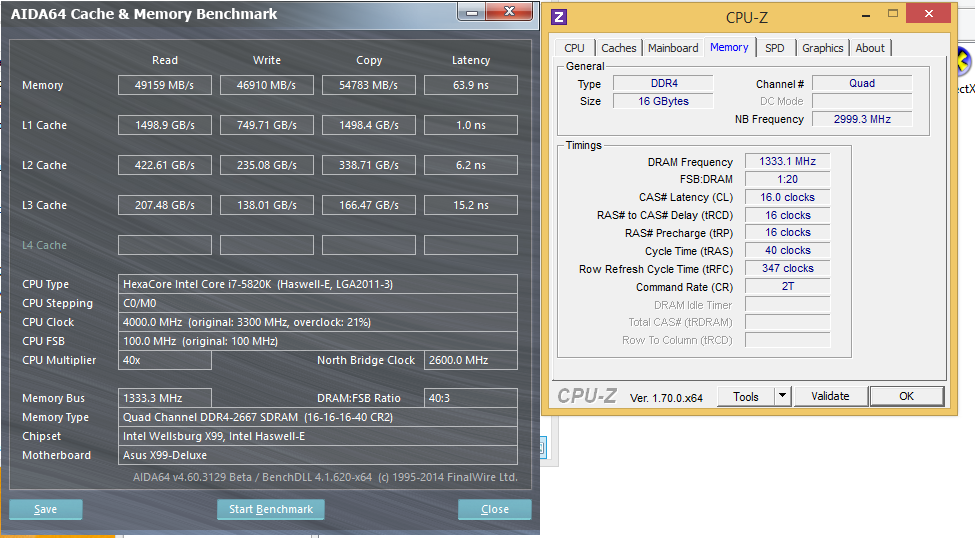This screenshot has width=975, height=538.
Task: Go to the About tab
Action: [870, 48]
